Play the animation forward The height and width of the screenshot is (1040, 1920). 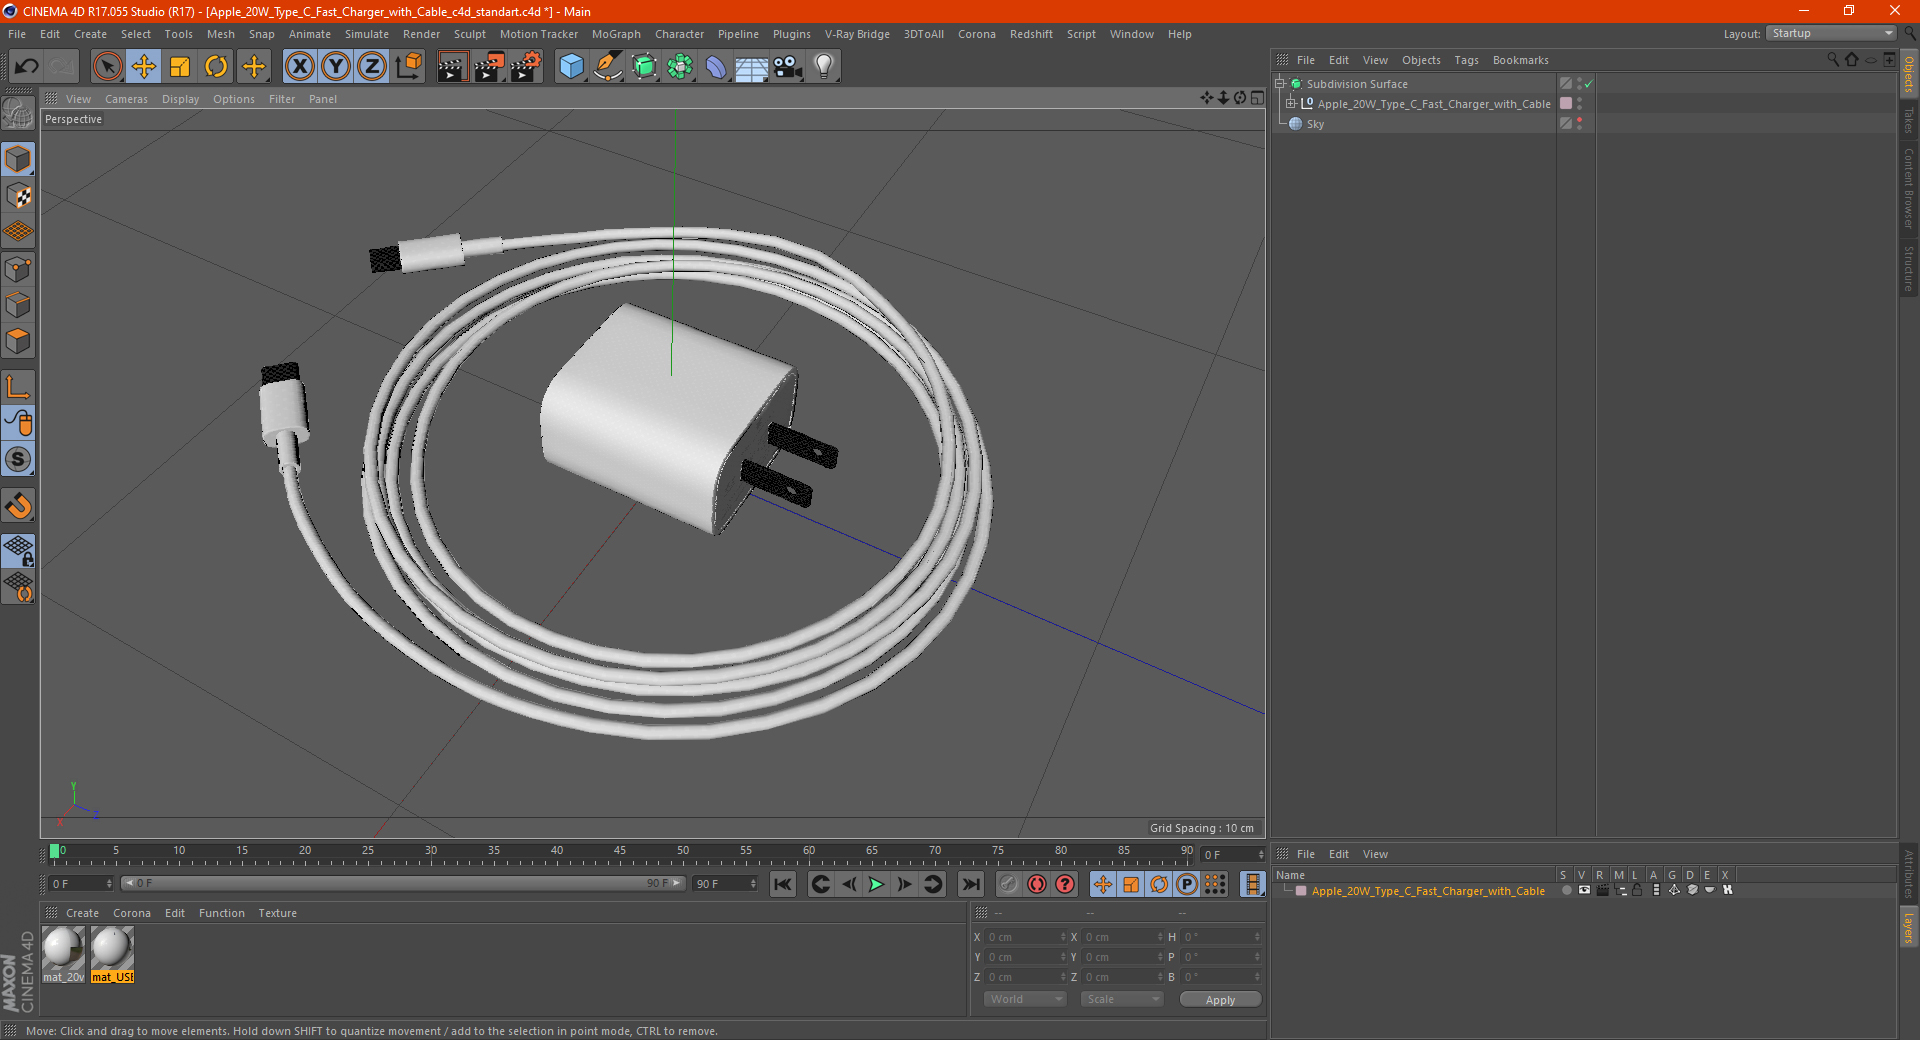[876, 884]
